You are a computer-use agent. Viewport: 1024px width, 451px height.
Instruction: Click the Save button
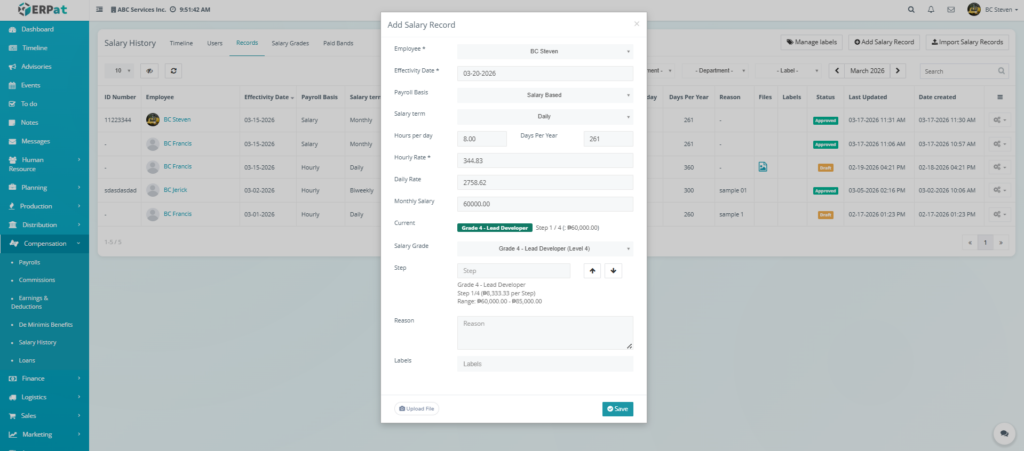coord(617,409)
